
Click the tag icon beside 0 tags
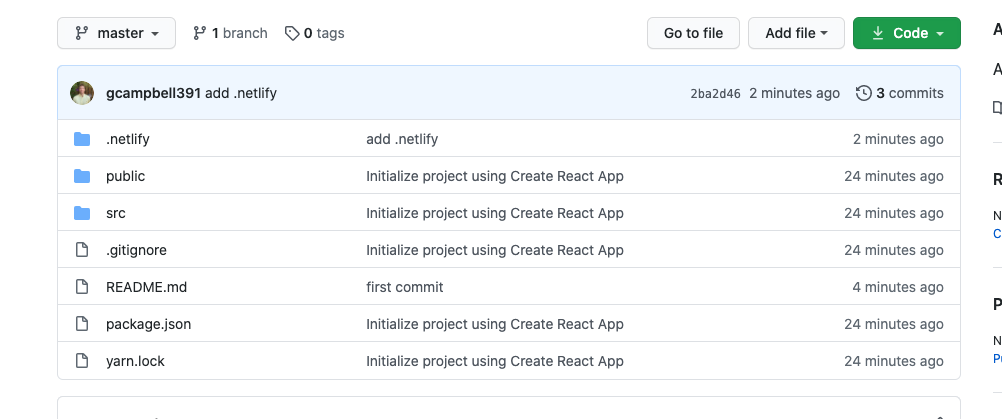tap(292, 33)
